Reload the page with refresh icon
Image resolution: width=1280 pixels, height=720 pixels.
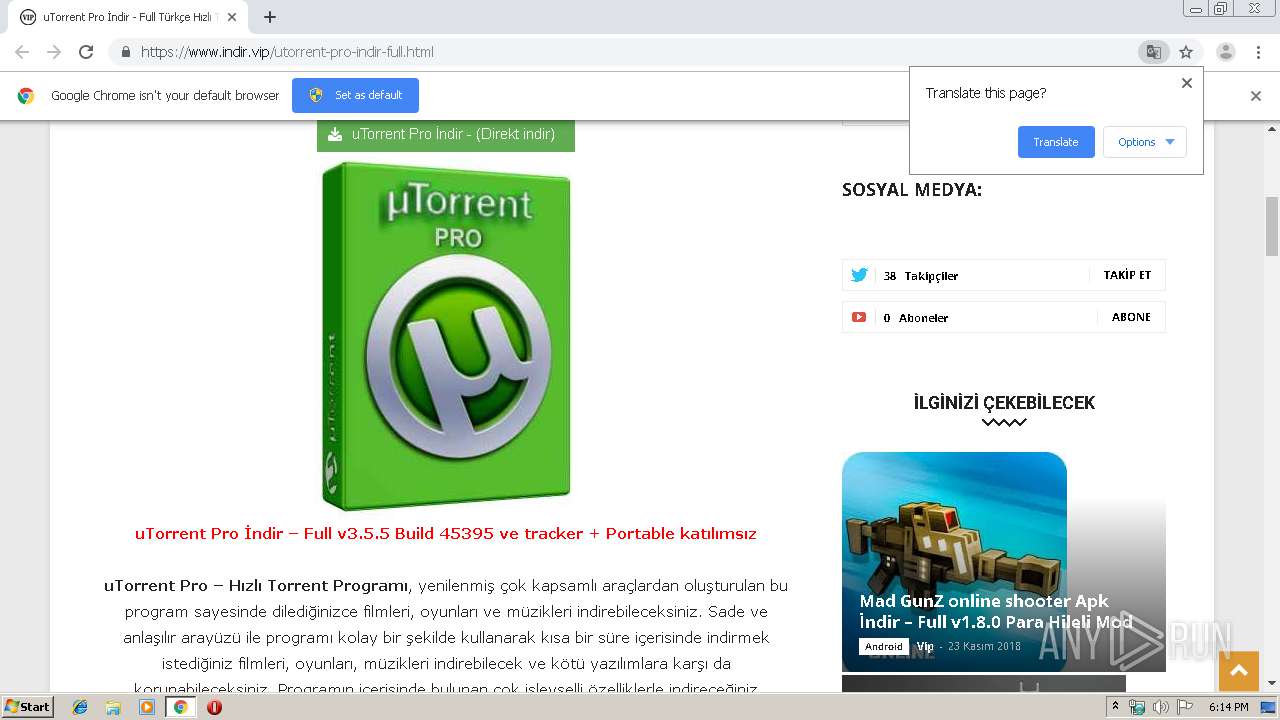pos(86,52)
